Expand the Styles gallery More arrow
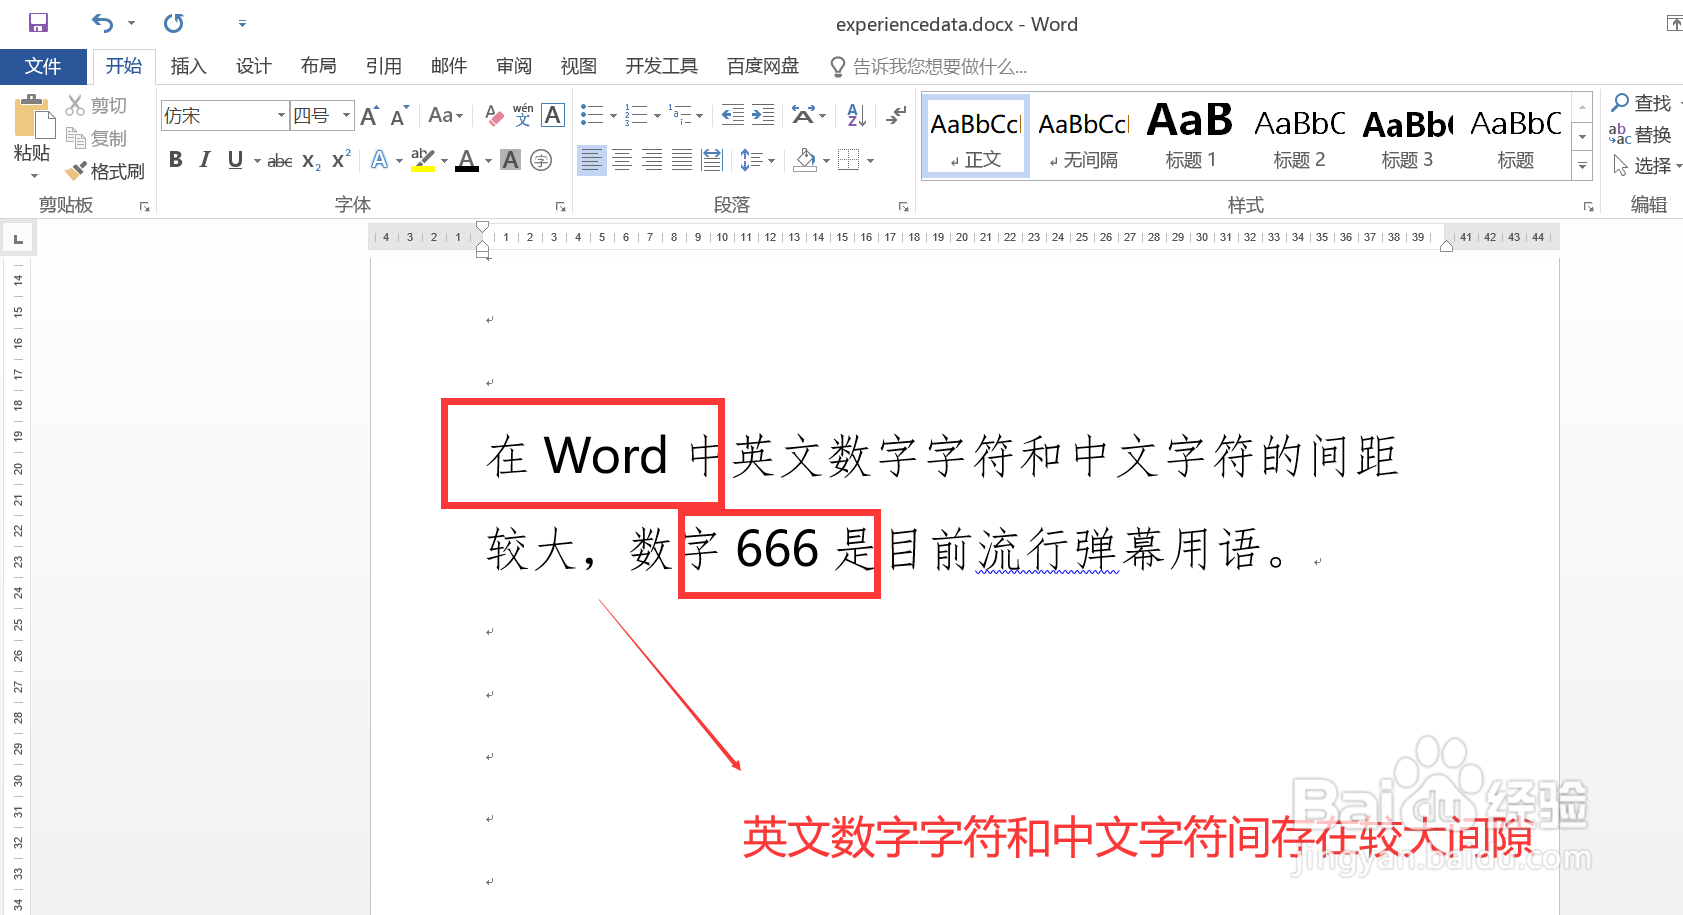The width and height of the screenshot is (1683, 915). point(1582,166)
